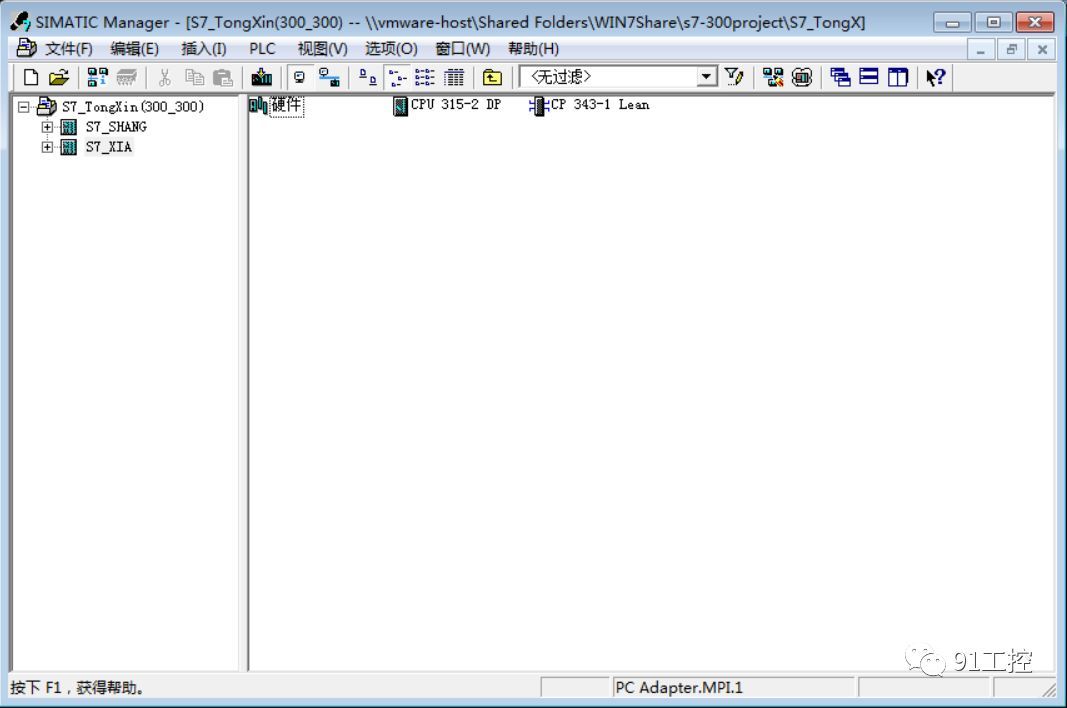This screenshot has height=708, width=1067.
Task: Toggle the Online view button
Action: tap(328, 77)
